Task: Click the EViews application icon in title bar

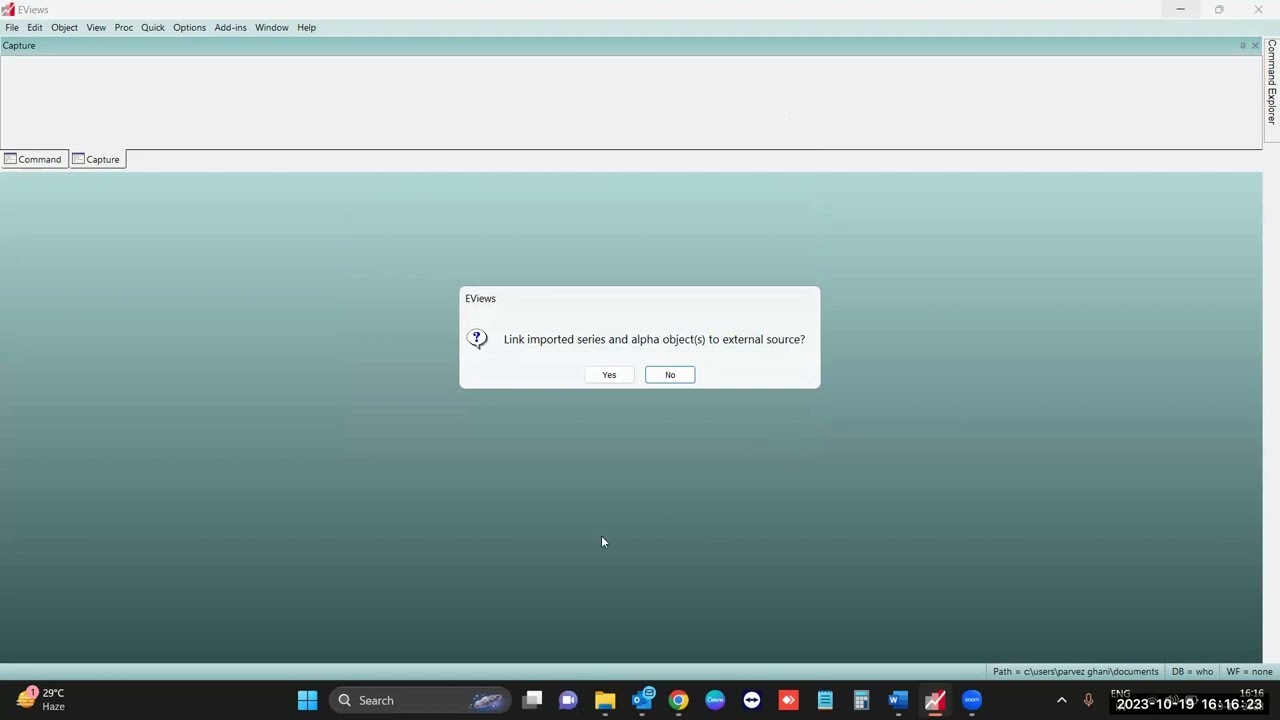Action: (x=8, y=9)
